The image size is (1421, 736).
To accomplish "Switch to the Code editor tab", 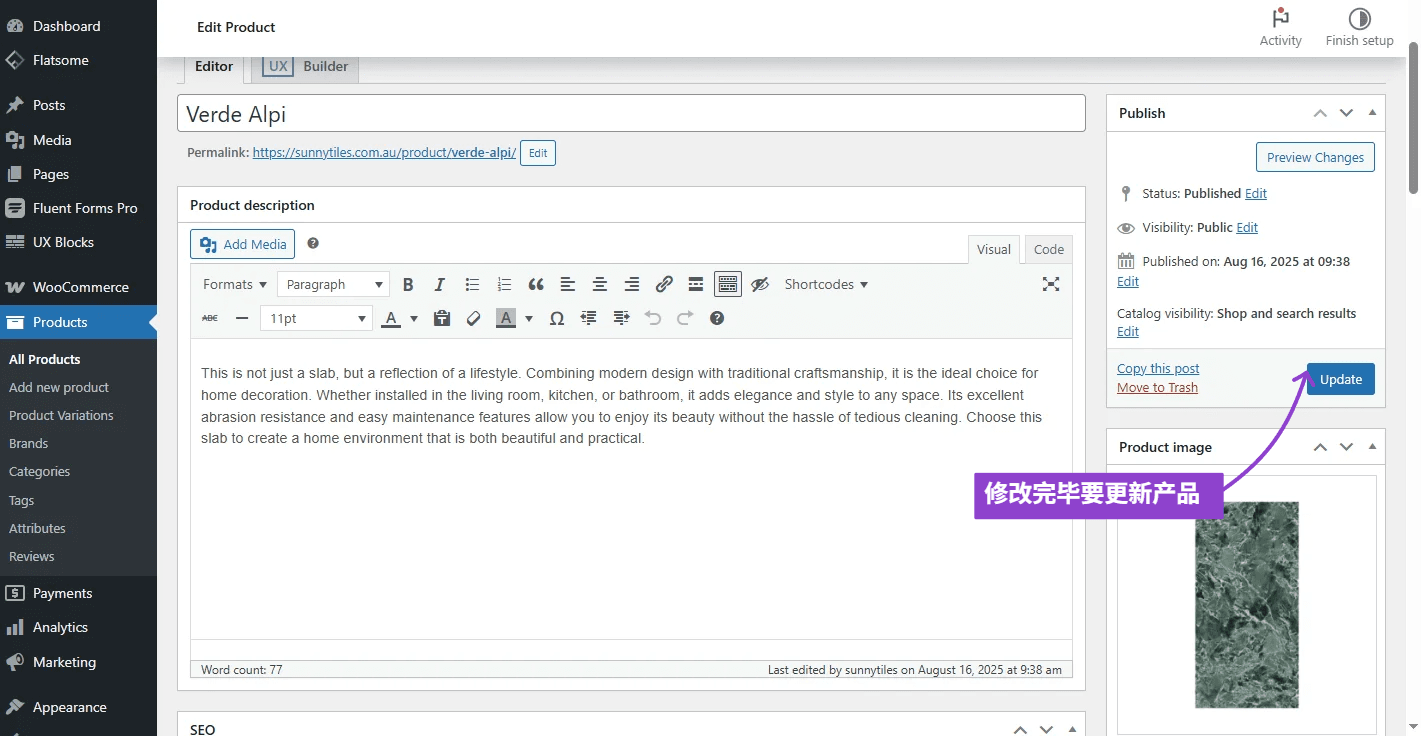I will (x=1048, y=250).
